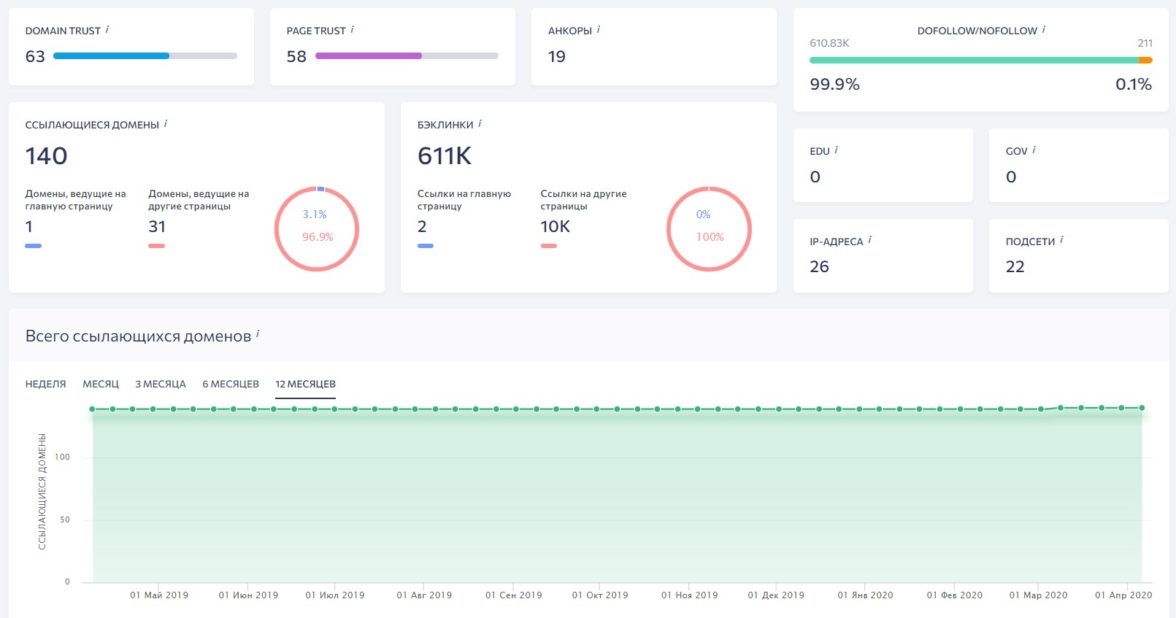Select the 6 месяцев range
Viewport: 1176px width, 618px height.
230,384
